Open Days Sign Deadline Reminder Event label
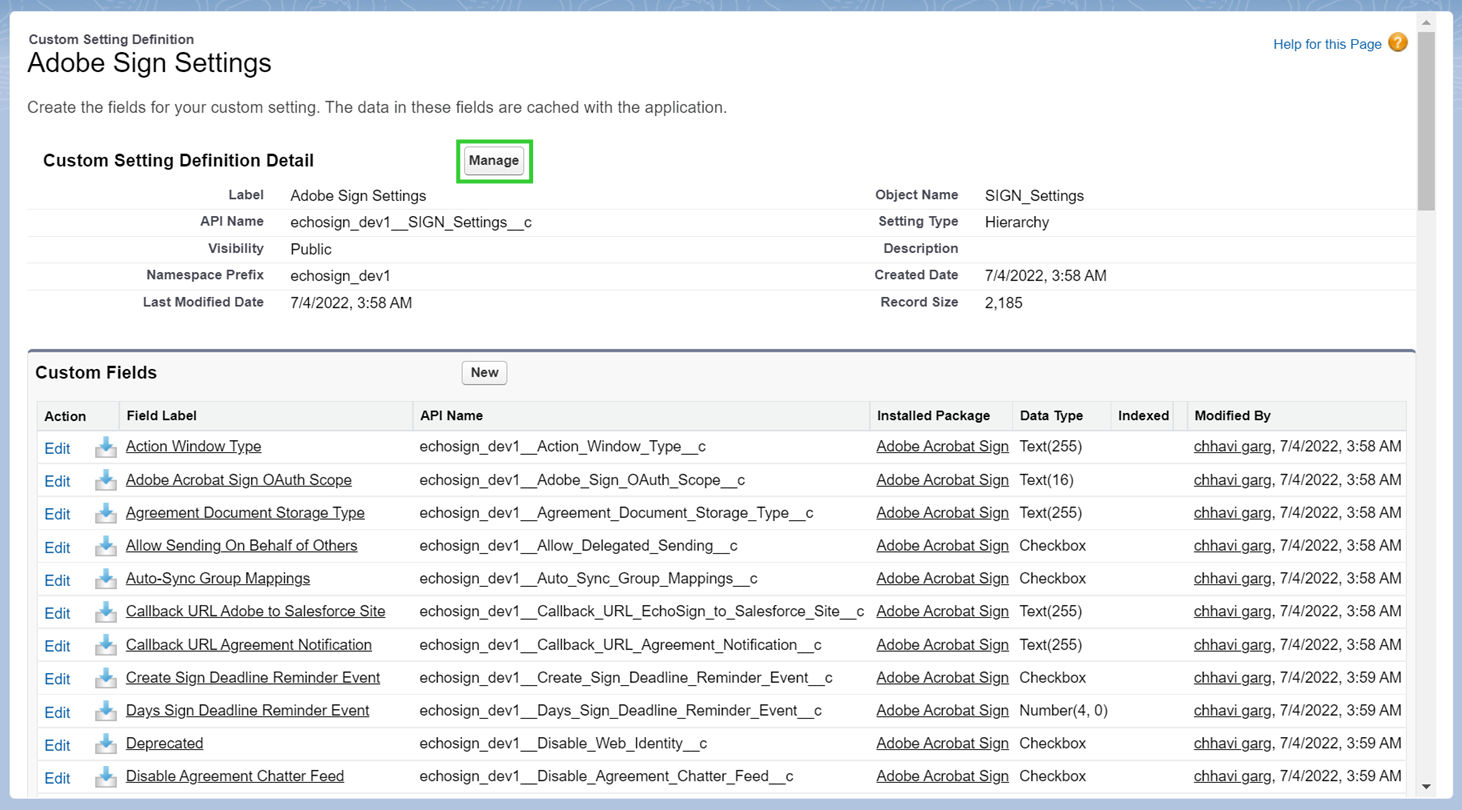Screen dimensions: 1462x810 [x=248, y=710]
